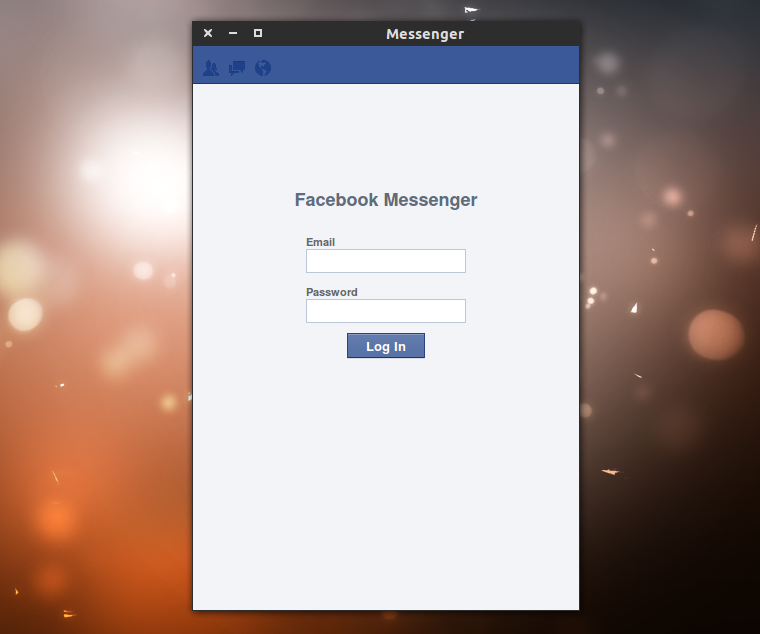Screen dimensions: 760x634
Task: Maximize the Messenger window
Action: pyautogui.click(x=258, y=33)
